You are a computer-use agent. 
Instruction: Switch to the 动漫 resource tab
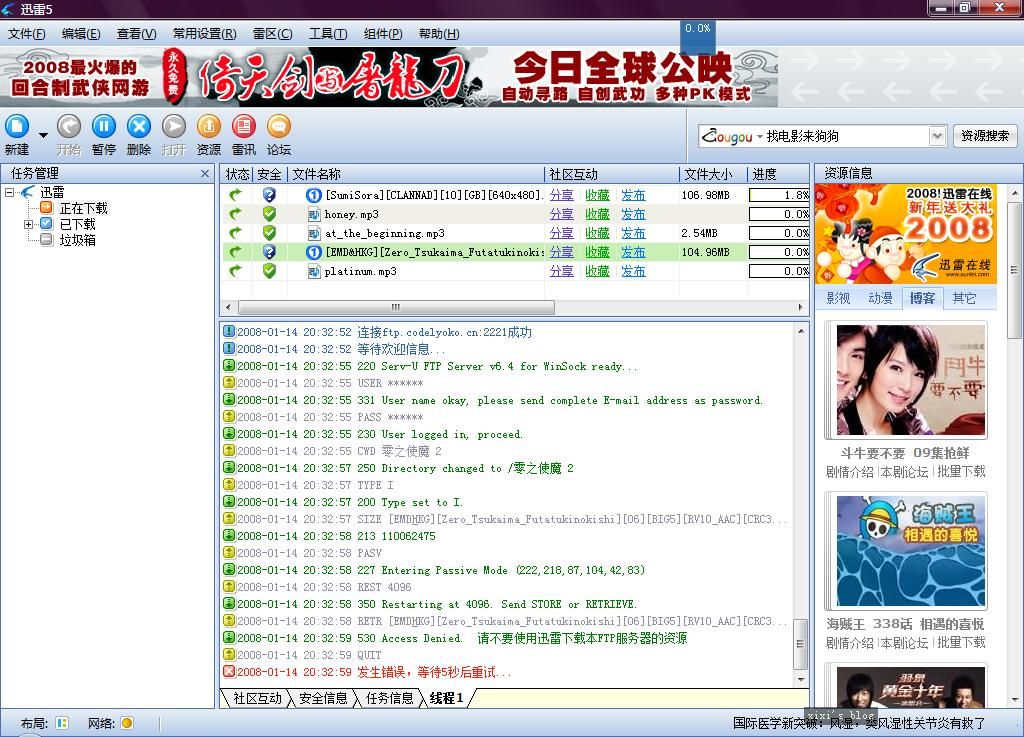(880, 298)
